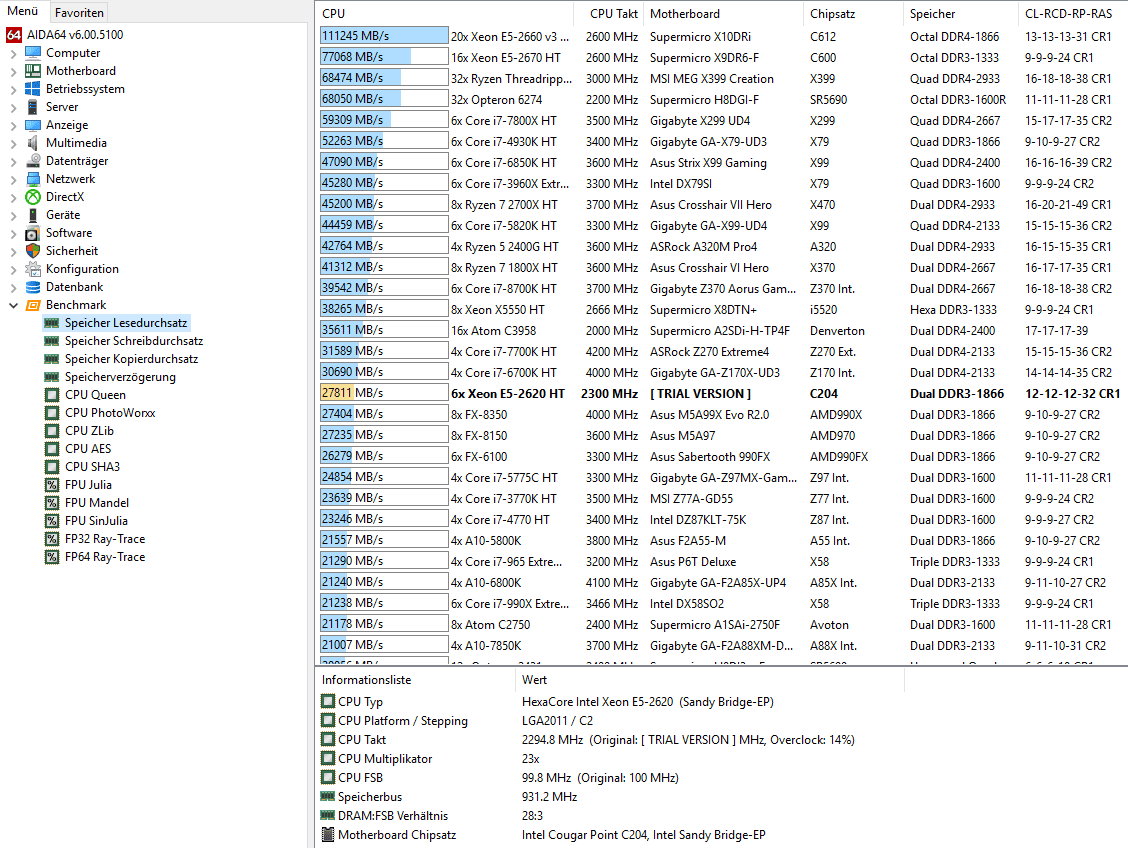Image resolution: width=1128 pixels, height=848 pixels.
Task: Click the Speicher Schreibdurchsatz memory icon
Action: coord(52,341)
